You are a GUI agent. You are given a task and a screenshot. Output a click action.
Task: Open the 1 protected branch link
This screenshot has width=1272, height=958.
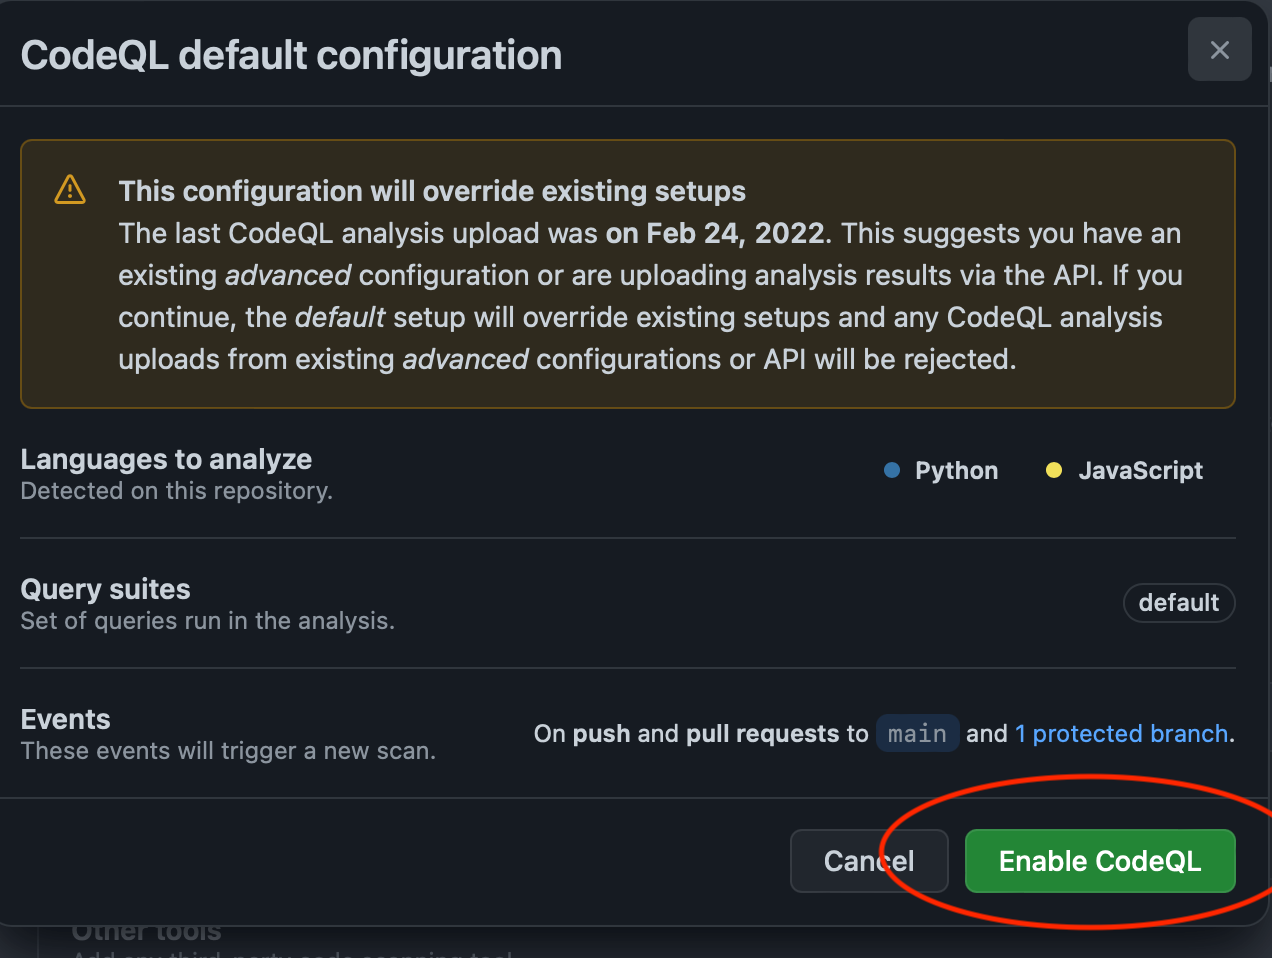(x=1121, y=734)
